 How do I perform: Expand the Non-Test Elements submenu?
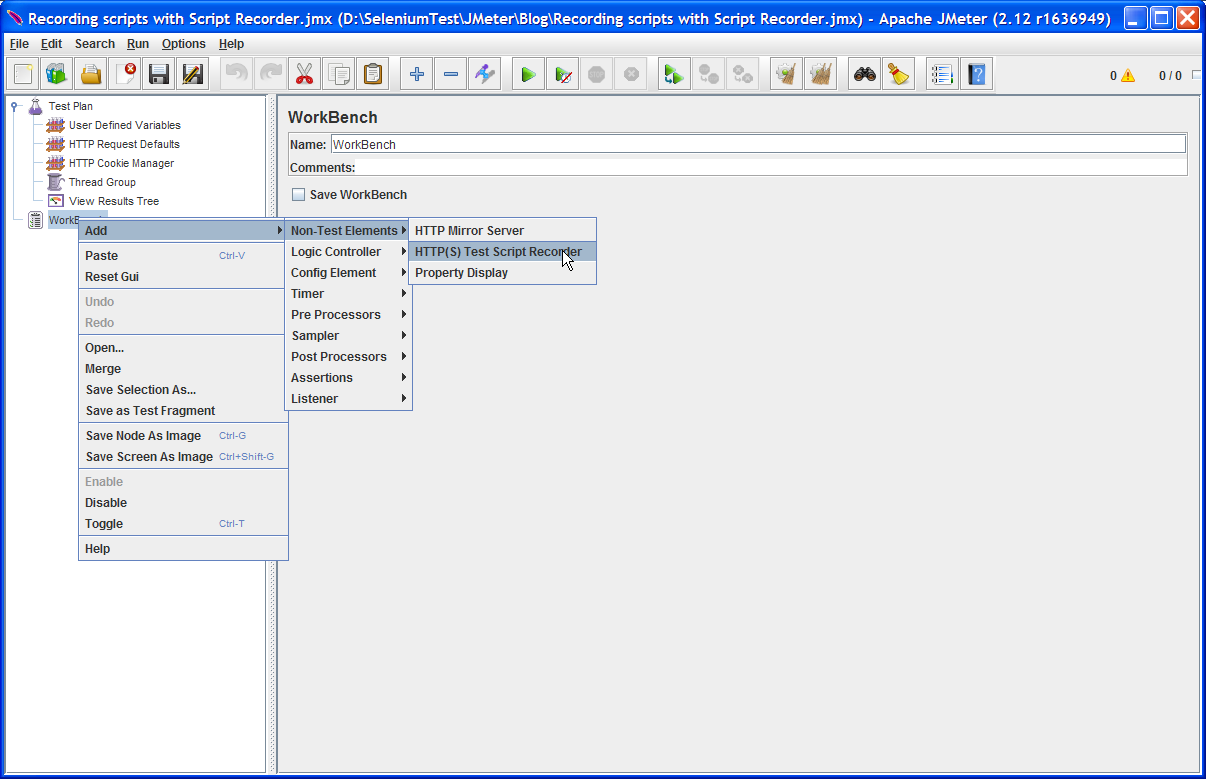click(348, 230)
